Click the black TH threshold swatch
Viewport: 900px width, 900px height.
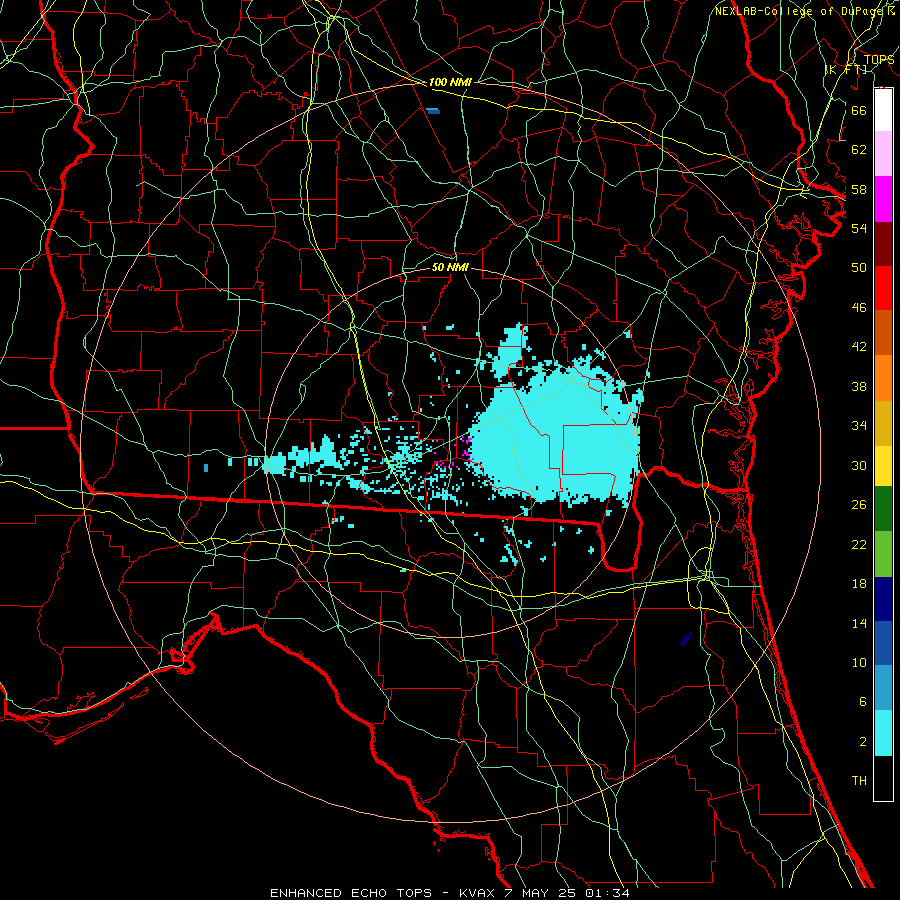click(883, 778)
